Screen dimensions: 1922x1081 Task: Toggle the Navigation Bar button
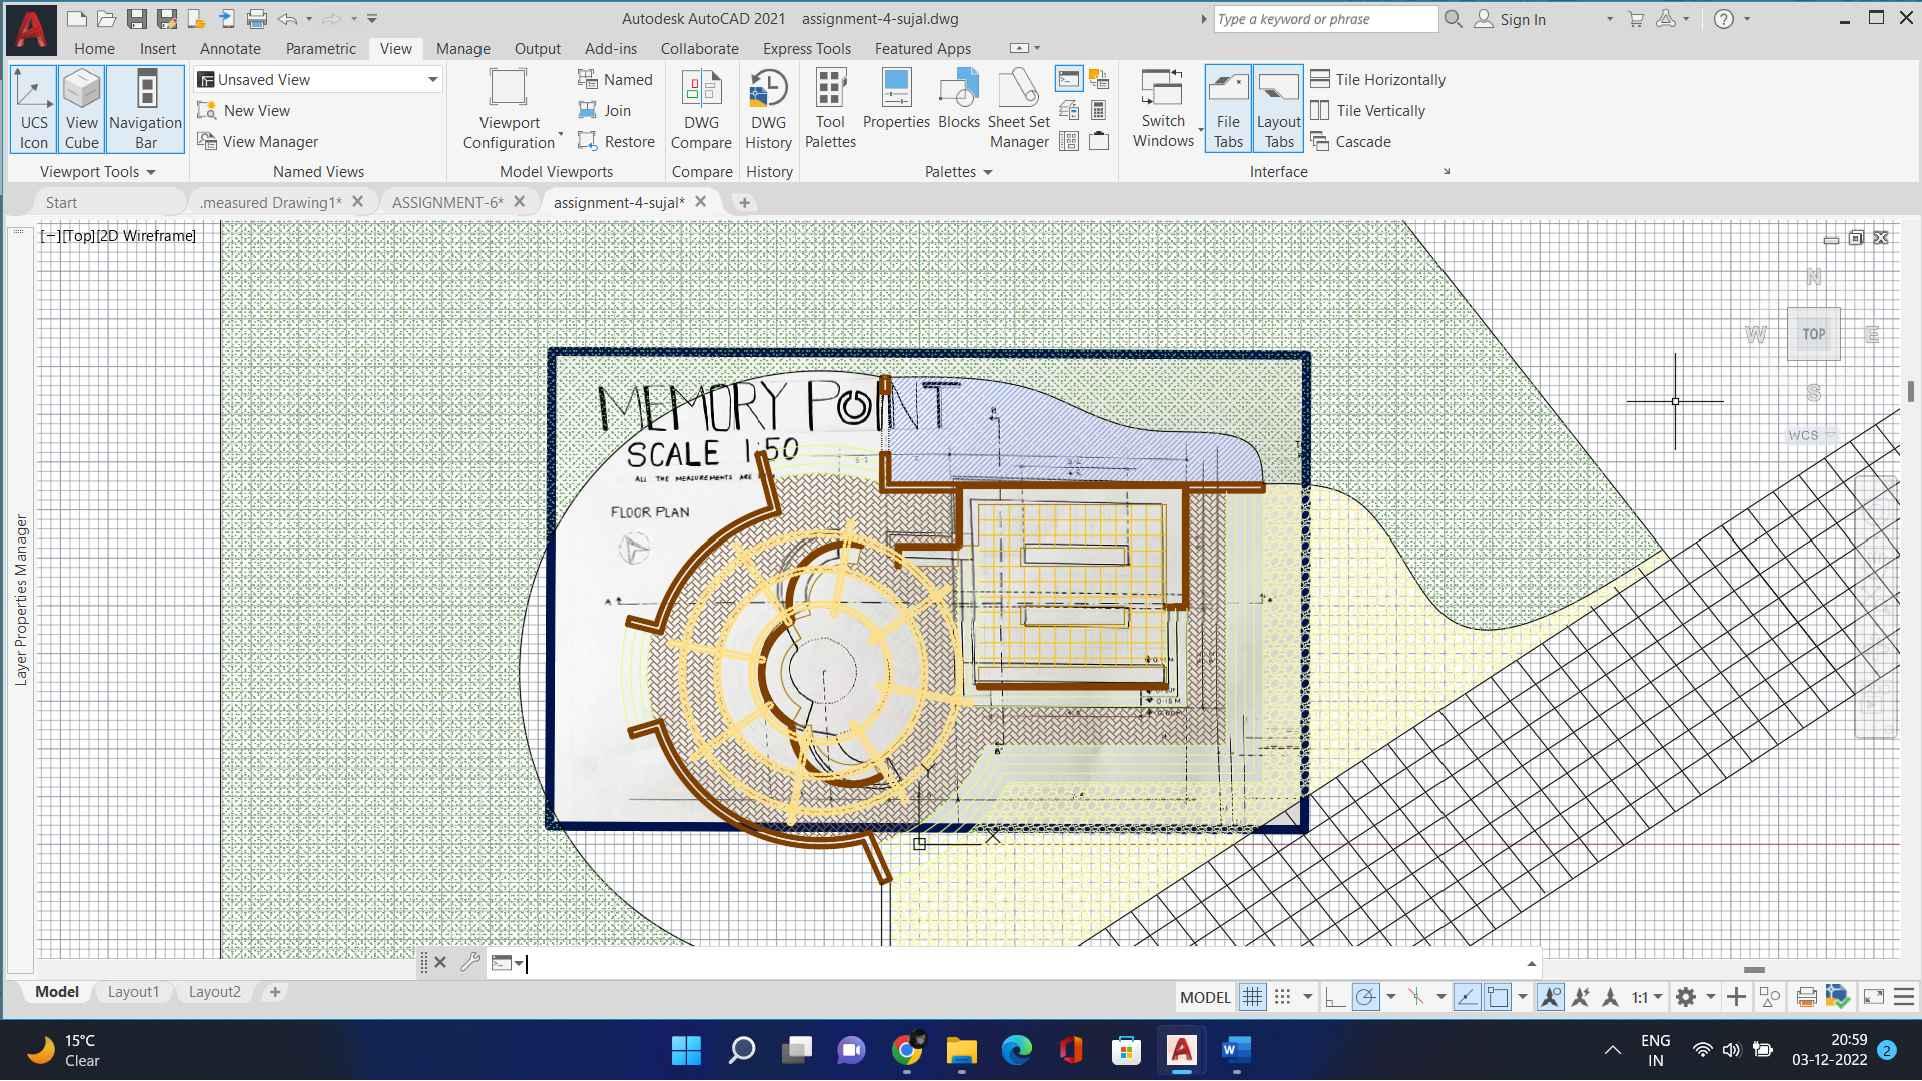(x=146, y=108)
